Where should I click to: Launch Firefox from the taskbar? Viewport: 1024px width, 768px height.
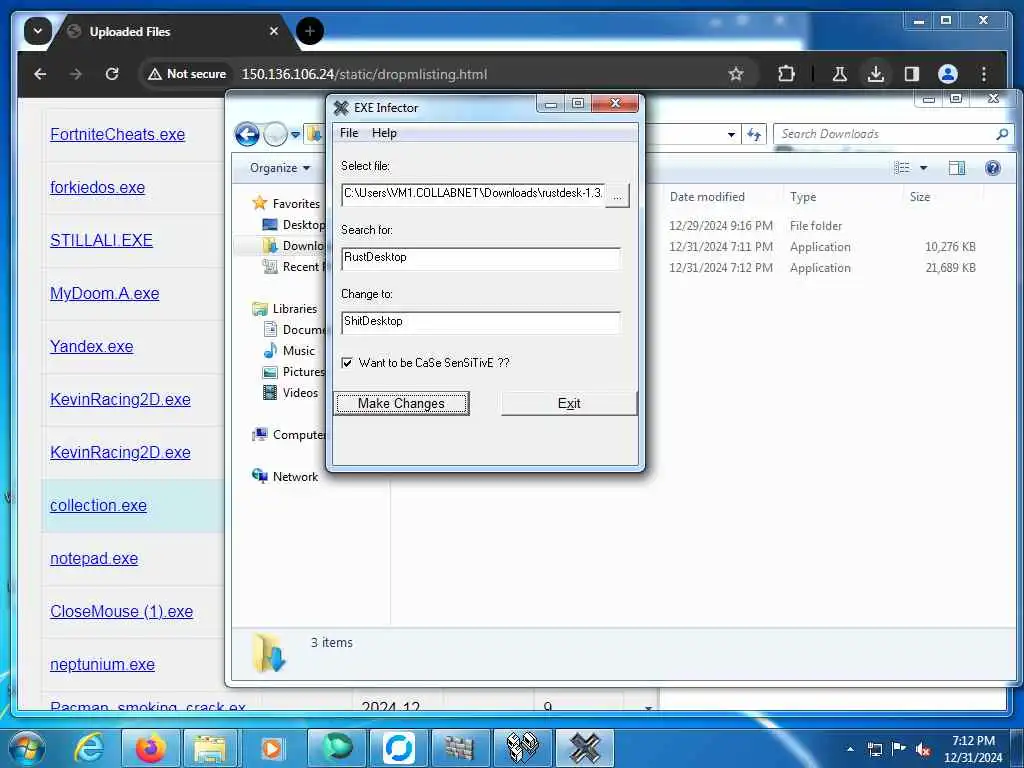151,748
